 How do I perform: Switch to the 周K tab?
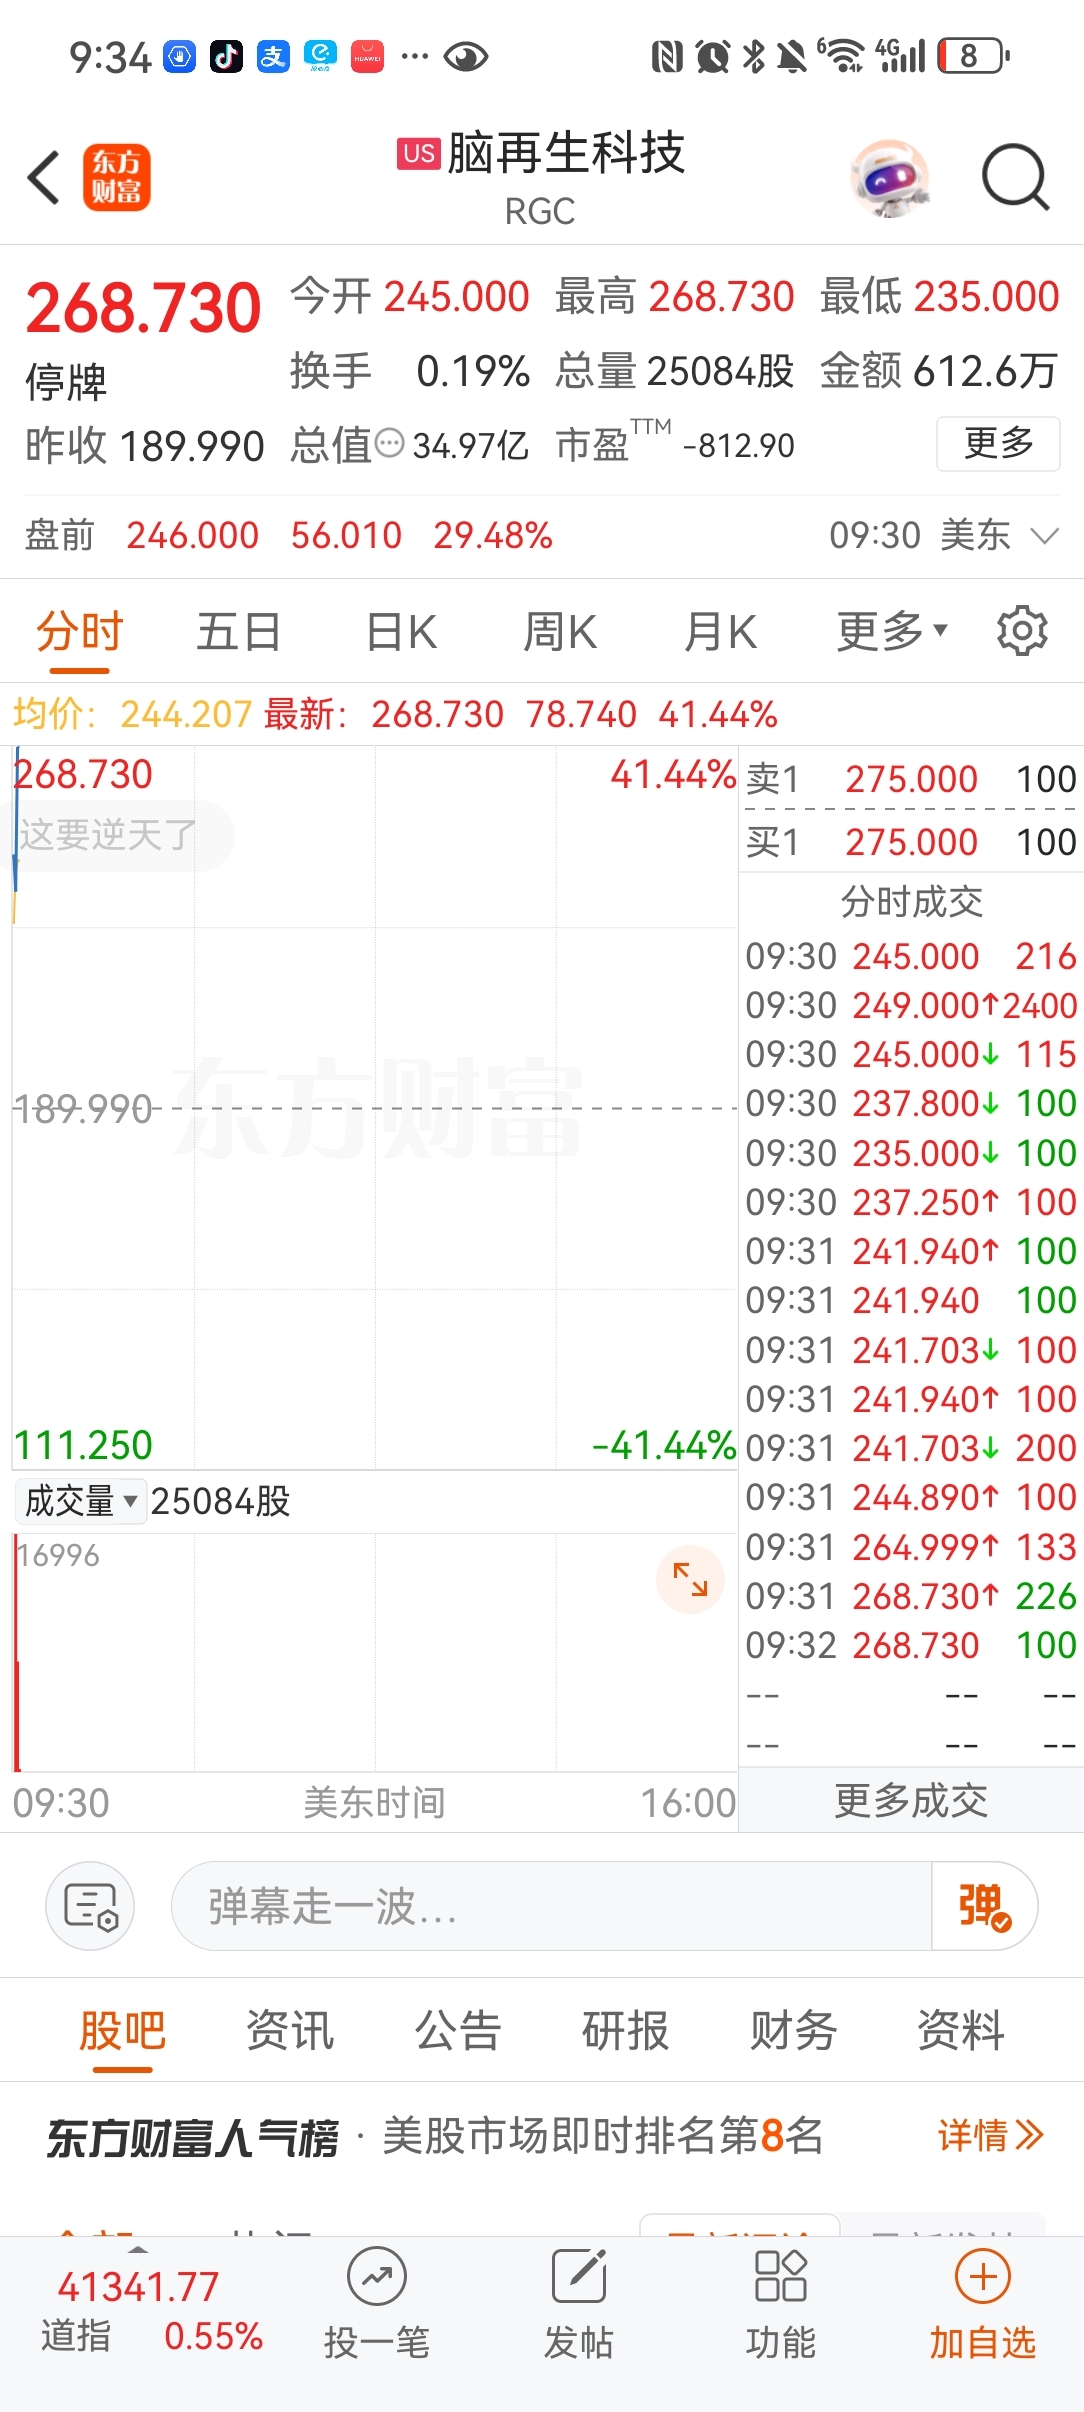pyautogui.click(x=560, y=632)
